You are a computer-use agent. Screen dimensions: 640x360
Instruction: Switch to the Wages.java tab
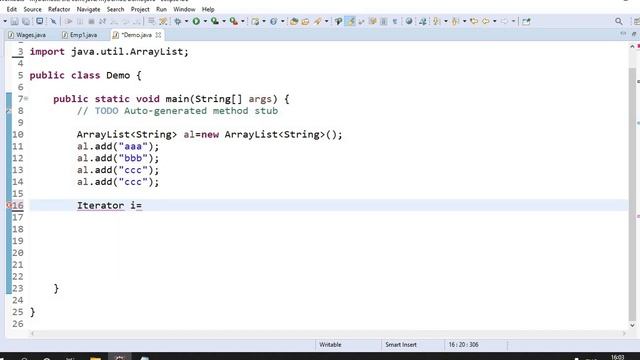(x=27, y=35)
